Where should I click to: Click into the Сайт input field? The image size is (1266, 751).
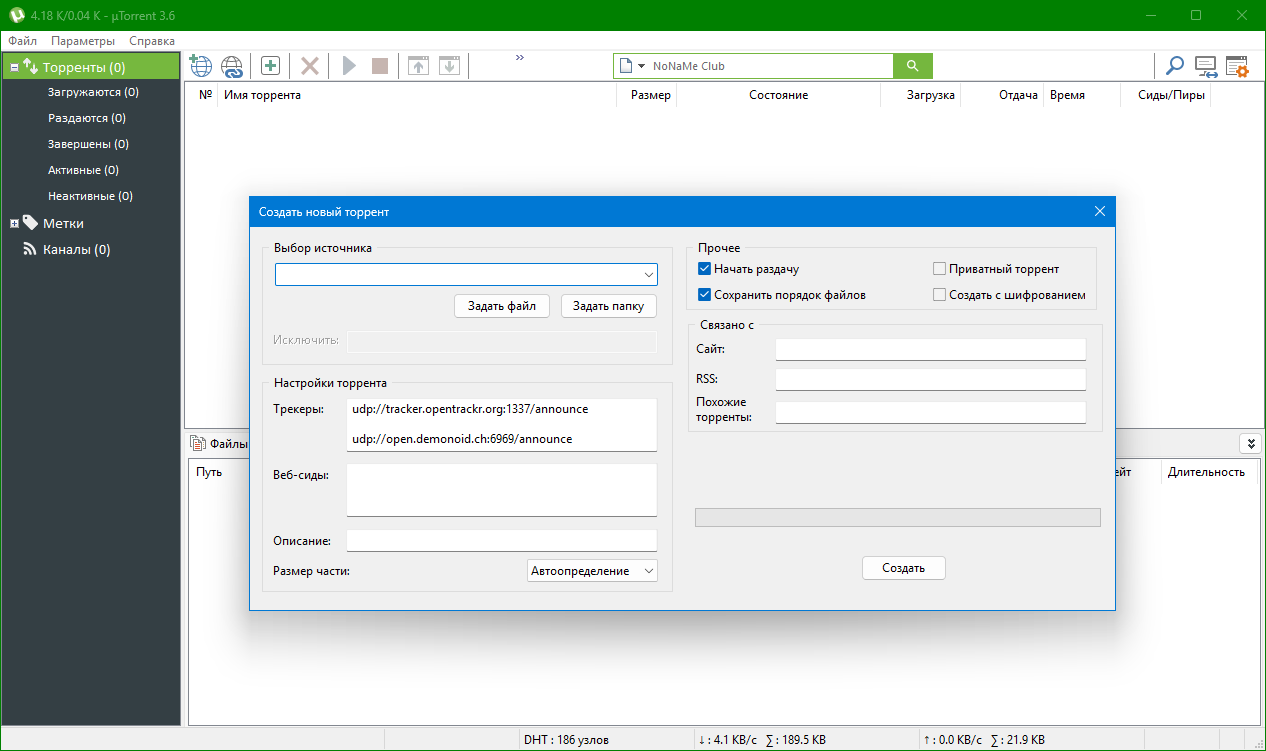(x=930, y=349)
